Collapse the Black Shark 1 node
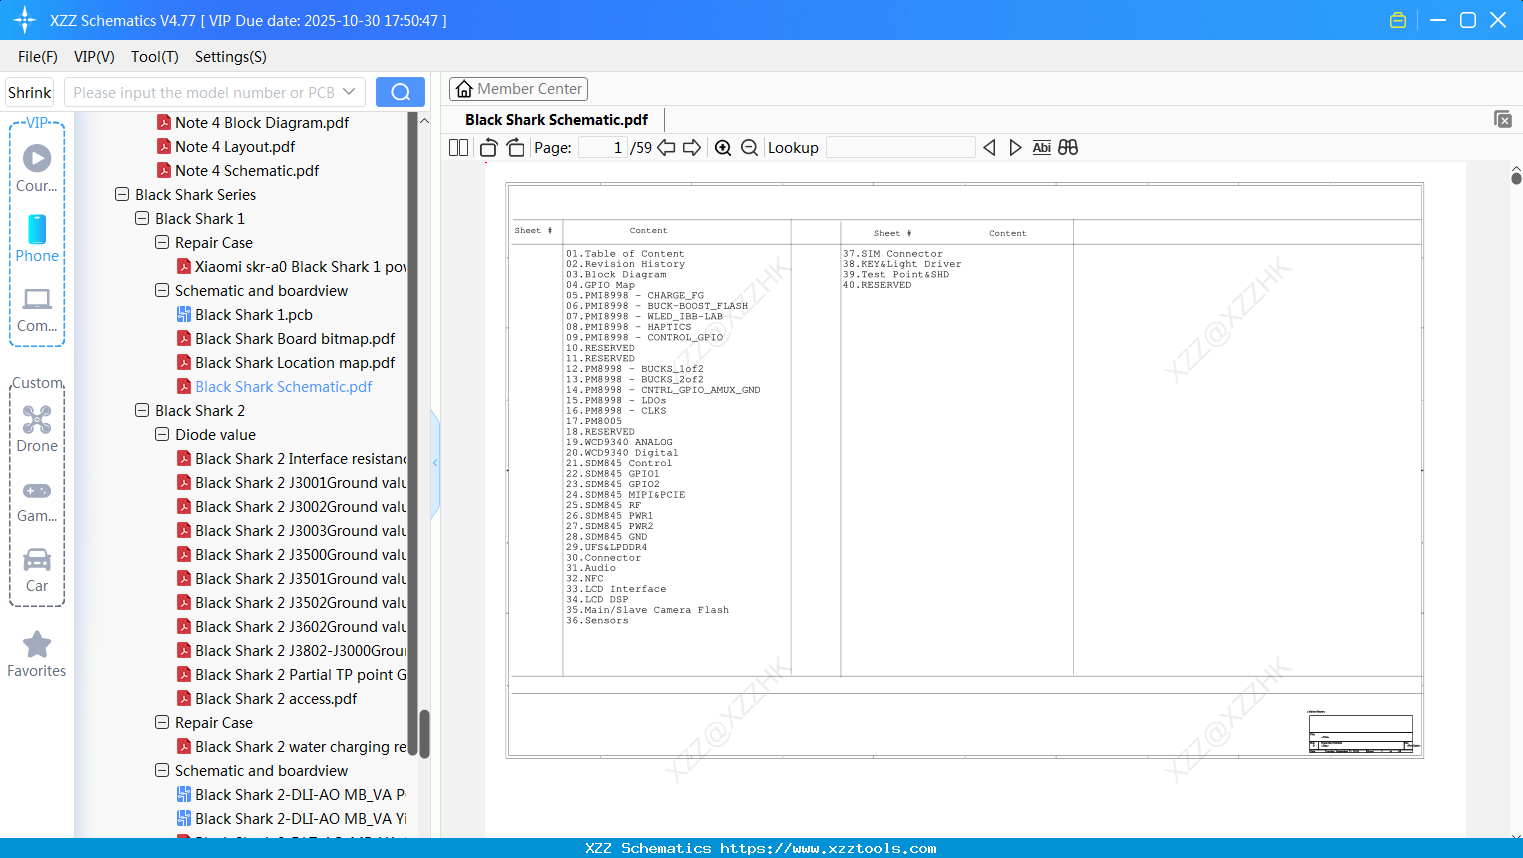1523x858 pixels. coord(142,219)
